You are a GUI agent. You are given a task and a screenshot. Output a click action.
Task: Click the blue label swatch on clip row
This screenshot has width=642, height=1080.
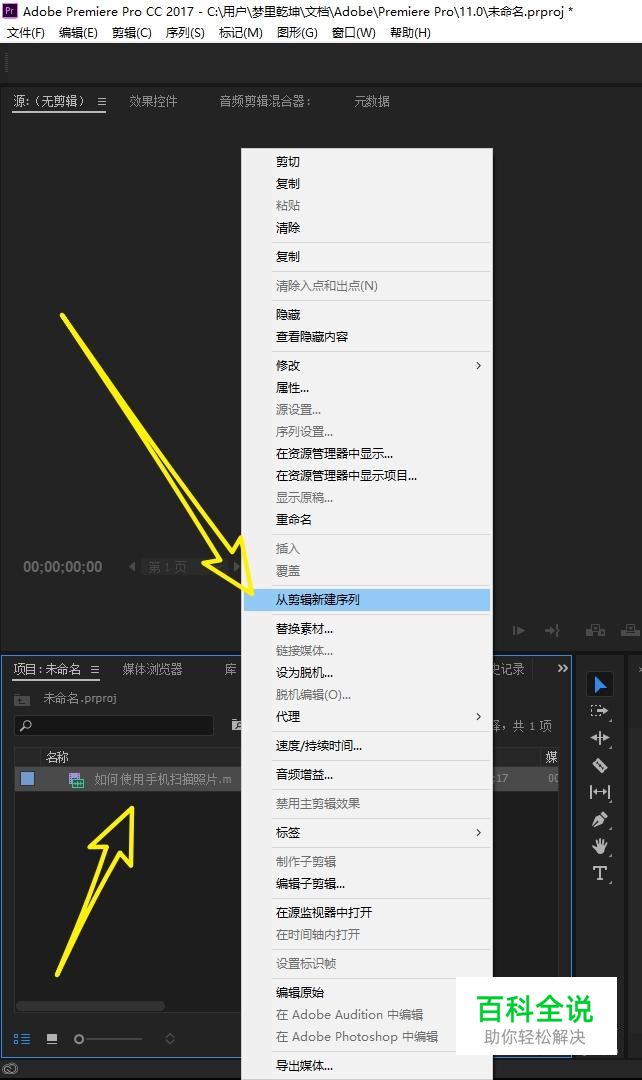point(28,779)
